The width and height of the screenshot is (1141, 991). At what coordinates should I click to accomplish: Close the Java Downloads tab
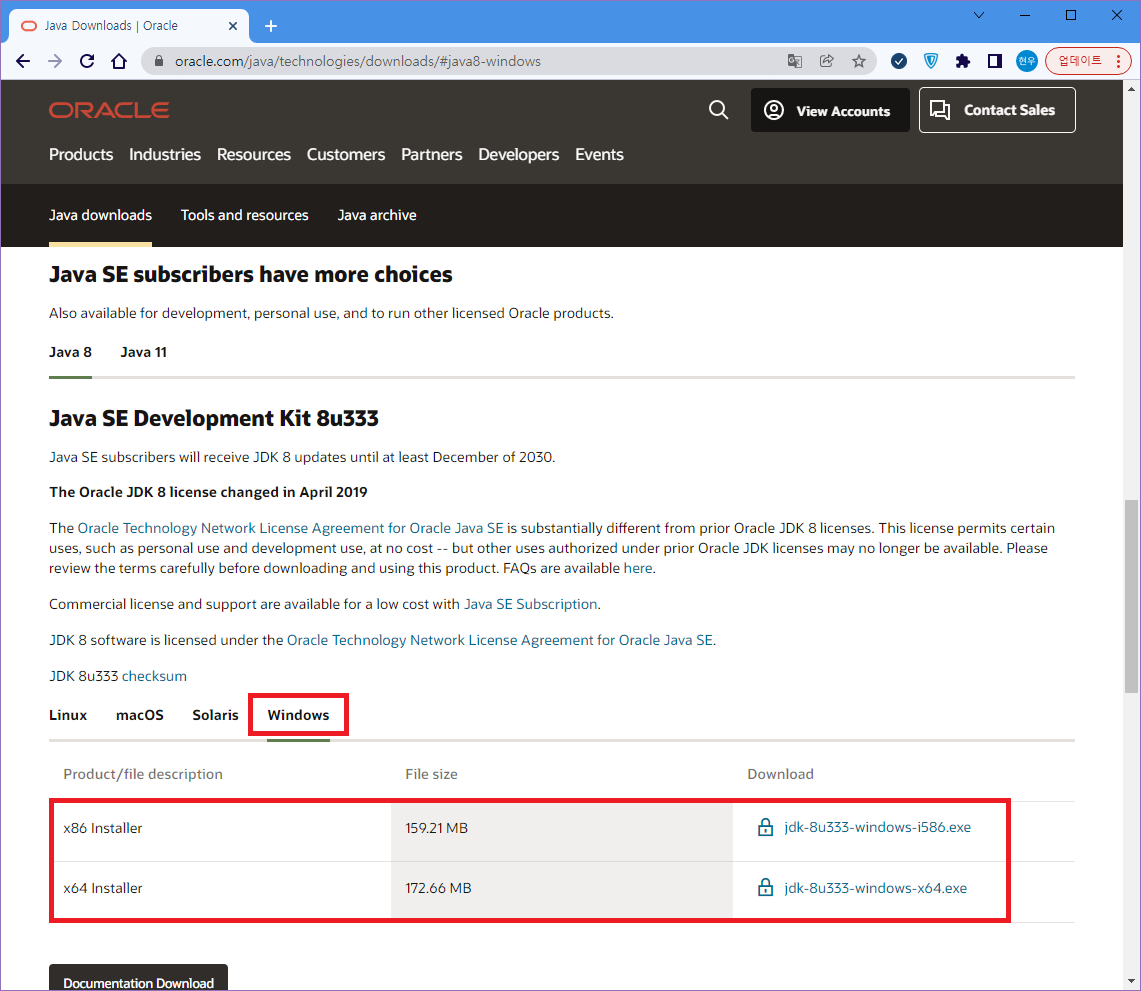pos(233,26)
